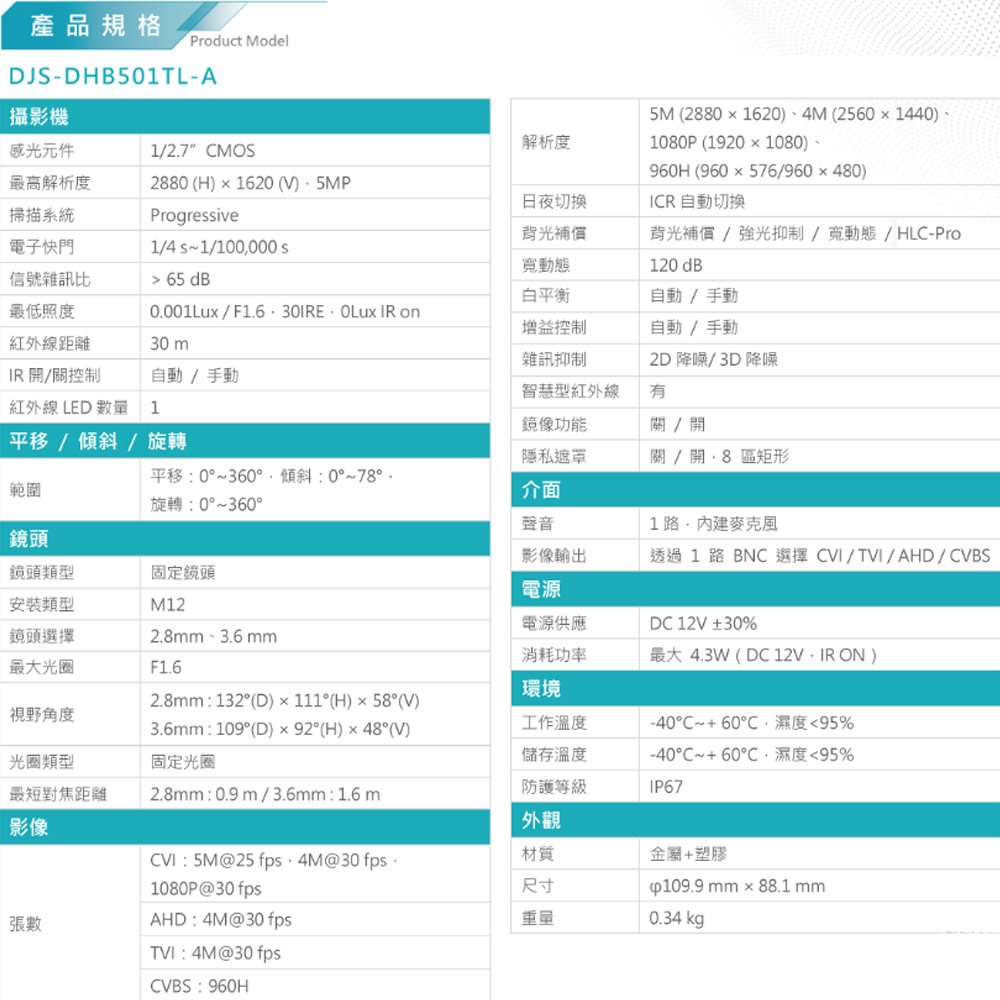Click the 120 dB wide dynamic value
The height and width of the screenshot is (1000, 1000).
pyautogui.click(x=676, y=265)
